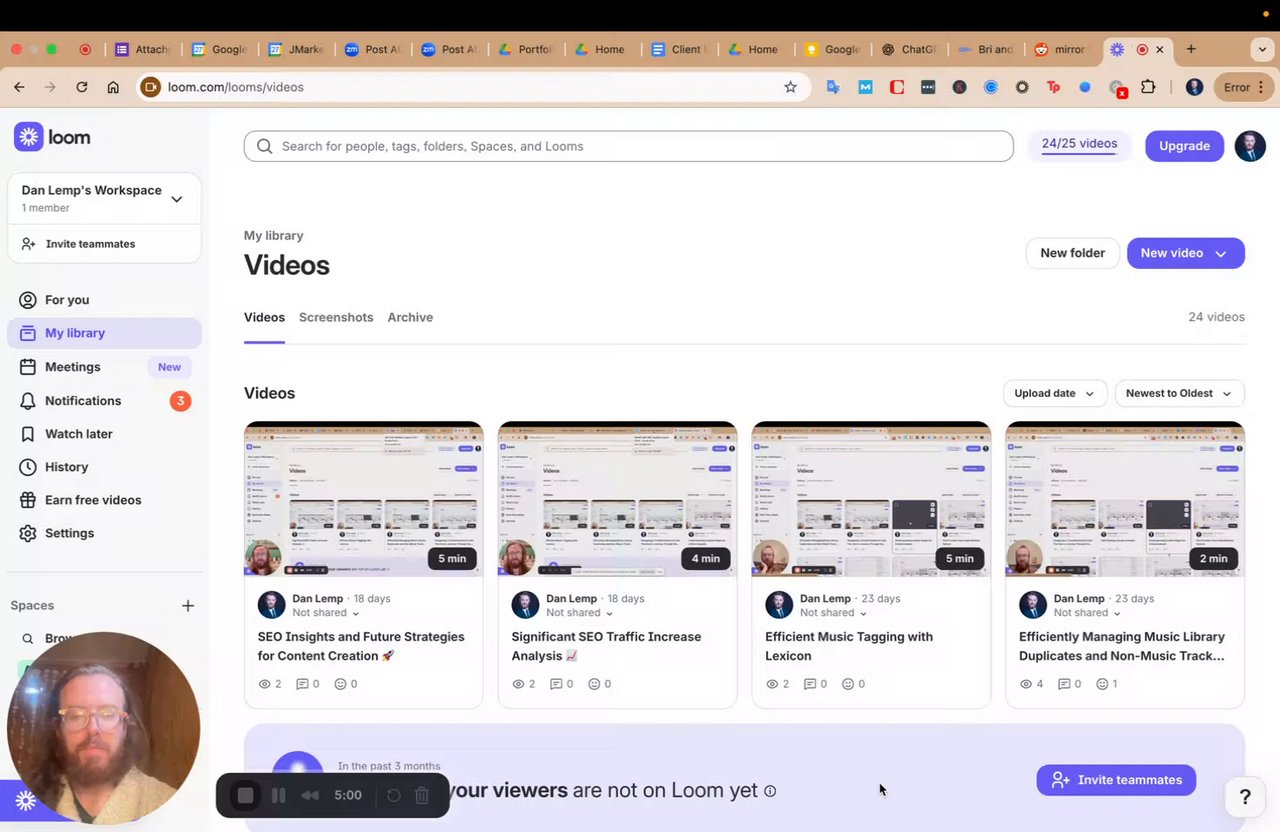Switch to the Archive tab
Screen dimensions: 1280x832
pyautogui.click(x=410, y=317)
